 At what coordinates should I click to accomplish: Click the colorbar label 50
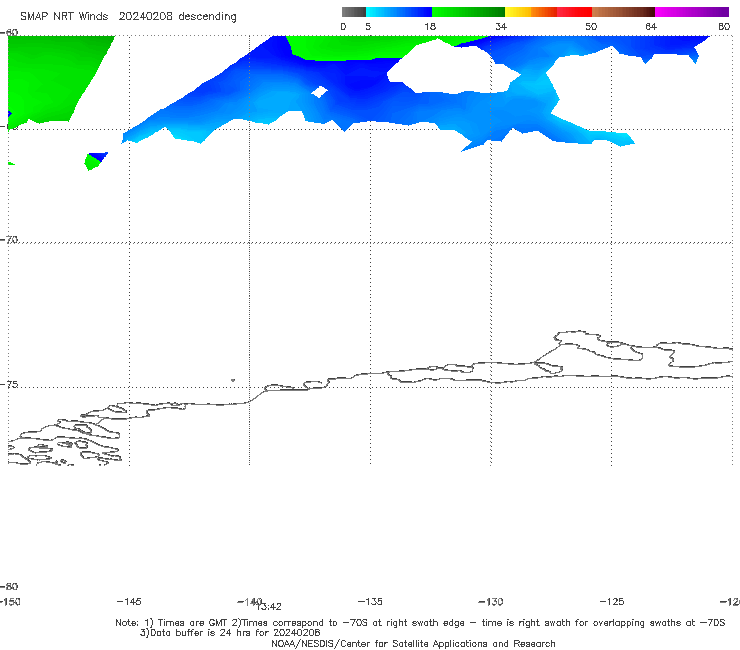[591, 26]
